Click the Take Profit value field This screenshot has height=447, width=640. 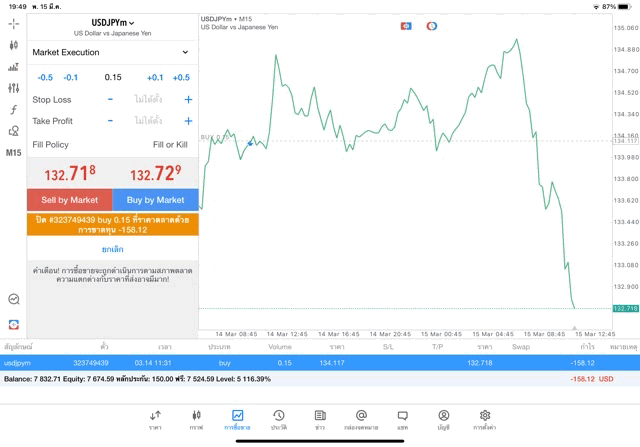click(x=149, y=121)
